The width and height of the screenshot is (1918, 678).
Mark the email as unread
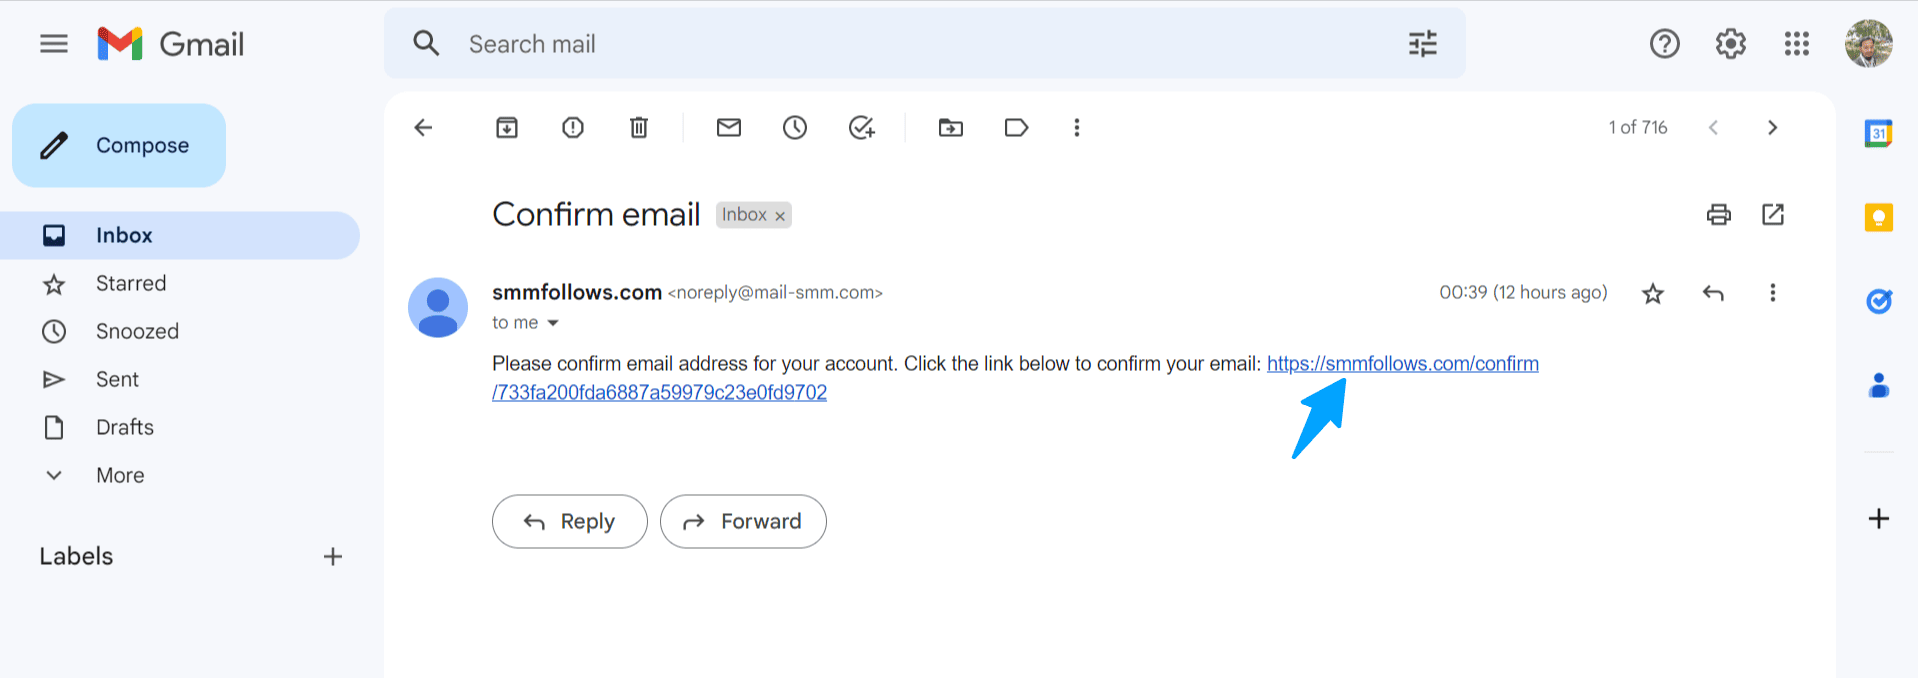pos(728,127)
